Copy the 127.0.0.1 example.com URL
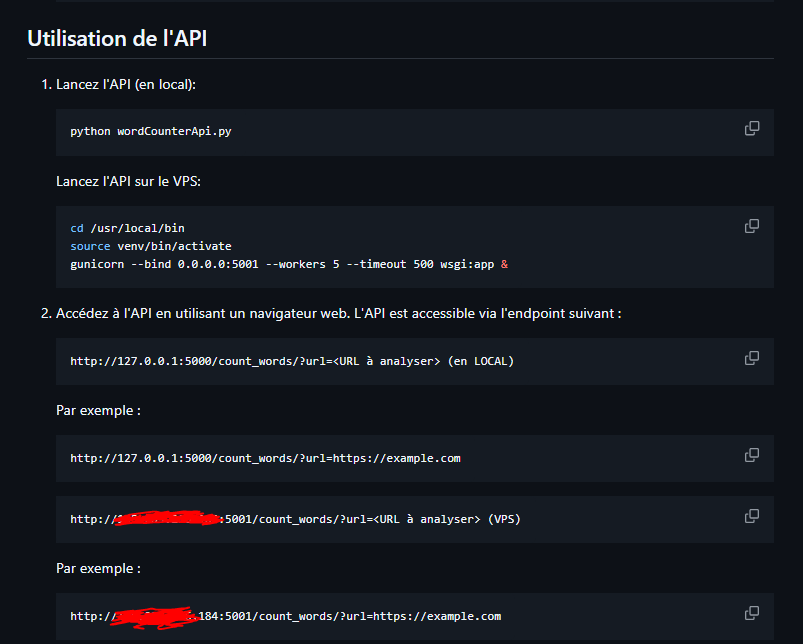Screen dimensions: 803x644 pyautogui.click(x=752, y=455)
